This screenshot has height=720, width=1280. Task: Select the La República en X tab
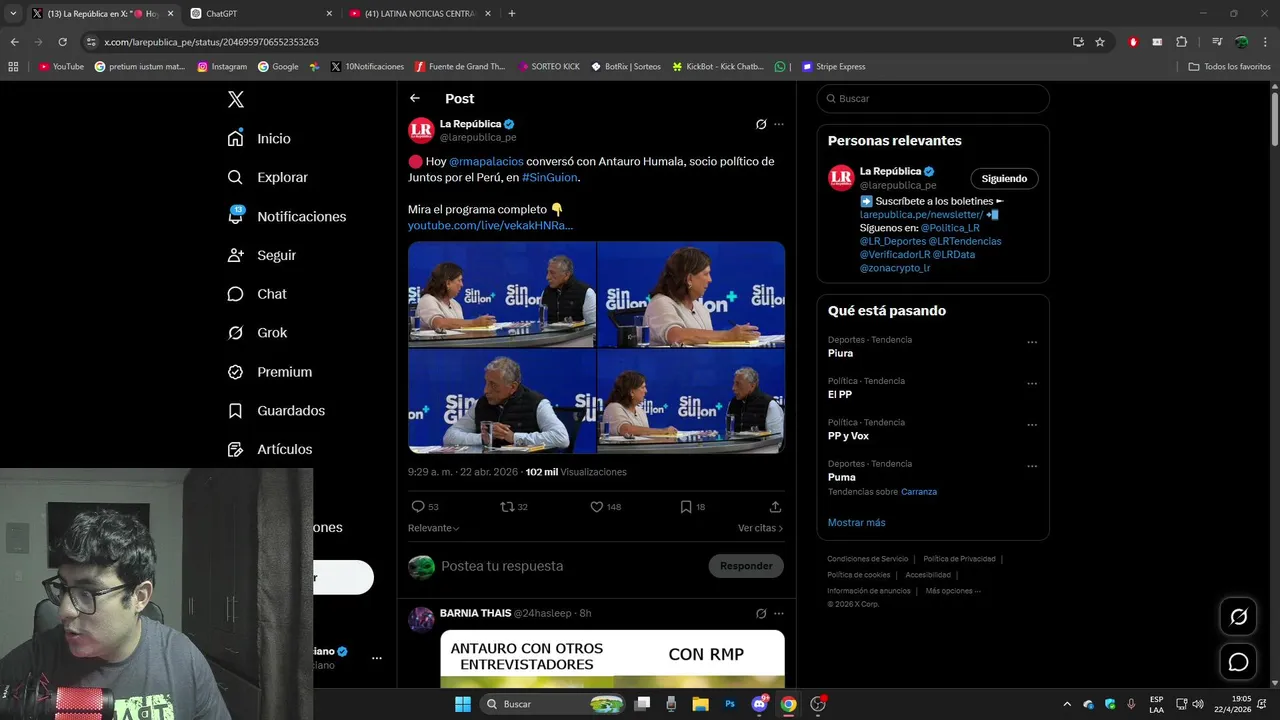102,14
